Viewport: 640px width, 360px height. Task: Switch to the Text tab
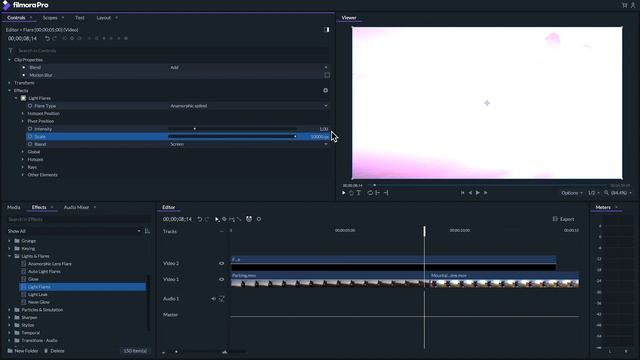80,18
